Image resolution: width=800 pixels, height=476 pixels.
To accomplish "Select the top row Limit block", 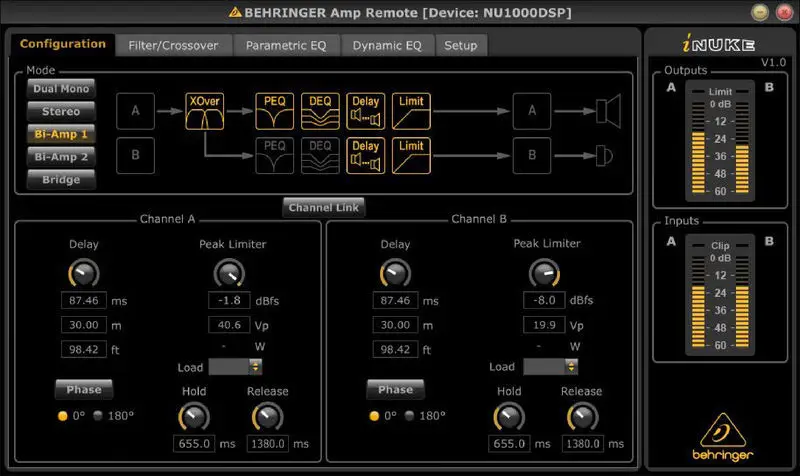I will (x=412, y=113).
